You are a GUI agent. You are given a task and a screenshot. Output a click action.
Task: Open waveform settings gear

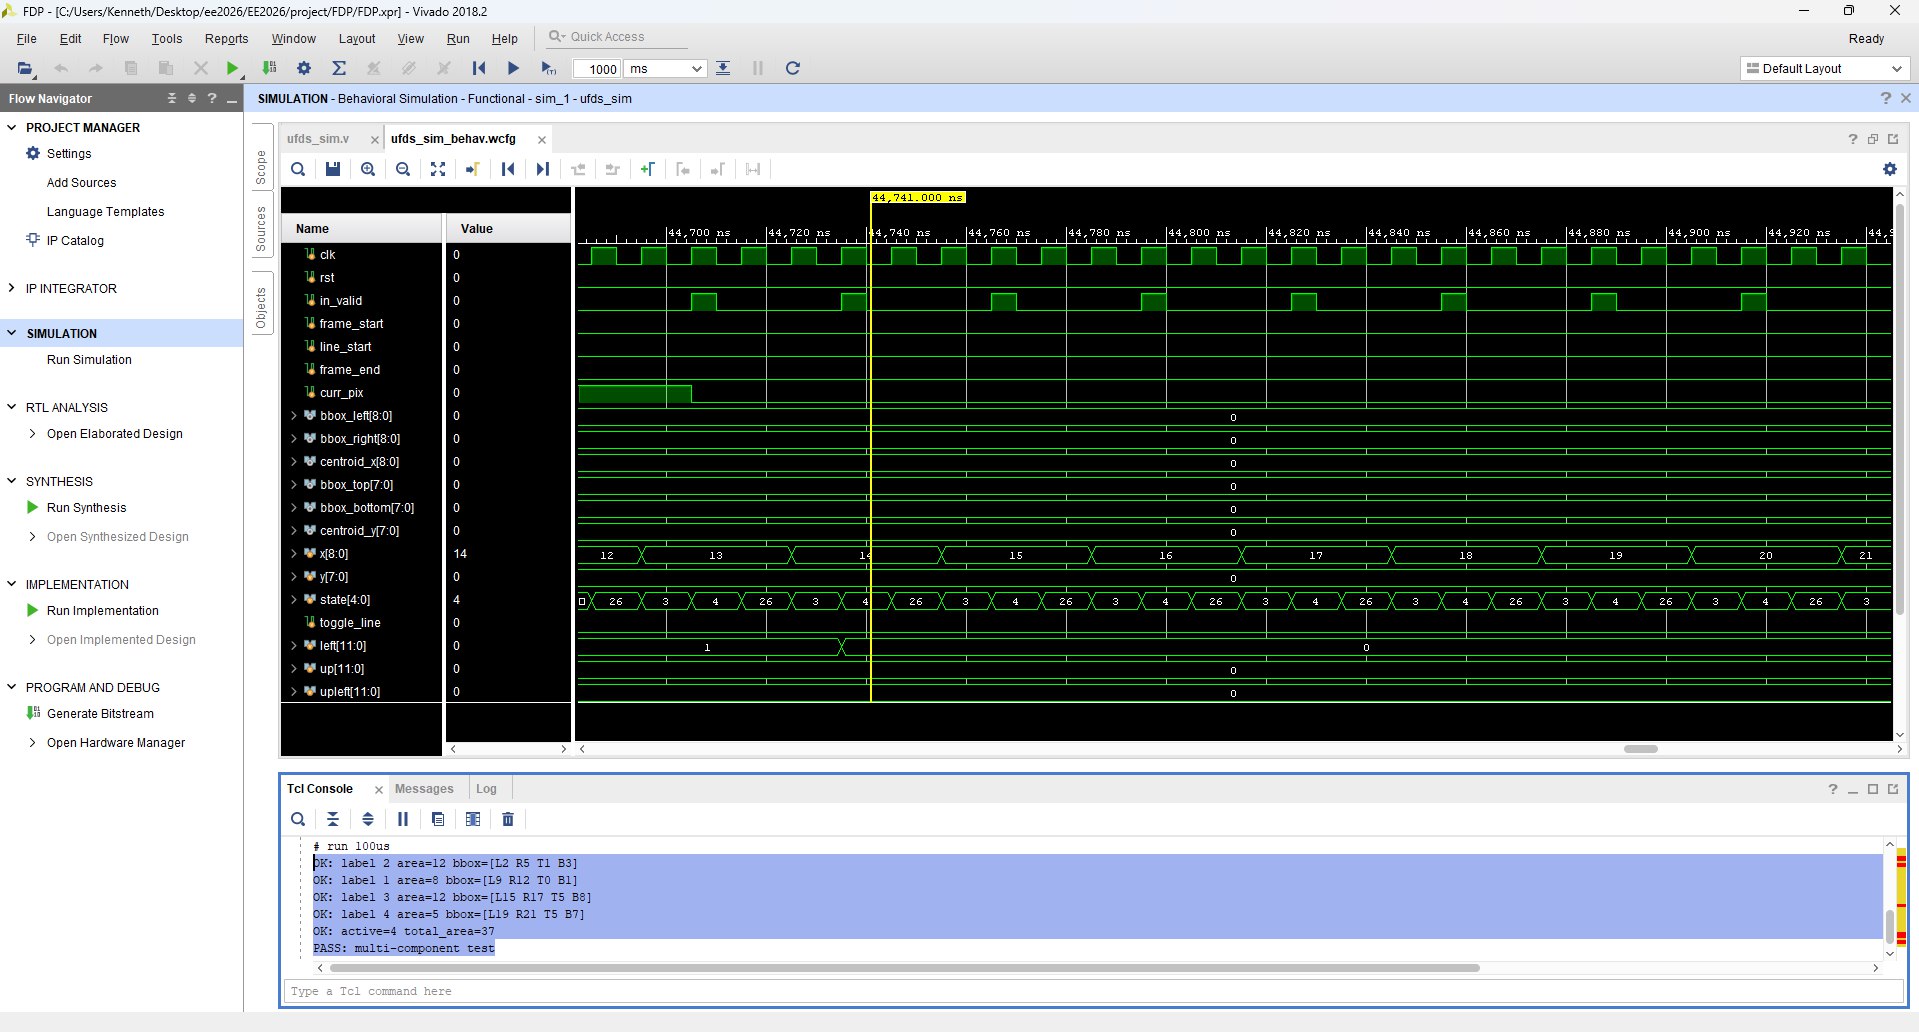click(x=1889, y=169)
